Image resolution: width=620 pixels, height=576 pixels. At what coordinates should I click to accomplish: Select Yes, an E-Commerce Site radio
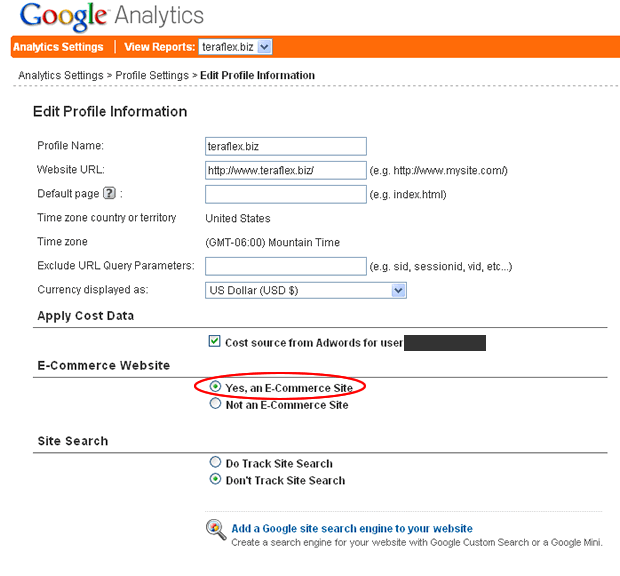tap(215, 387)
